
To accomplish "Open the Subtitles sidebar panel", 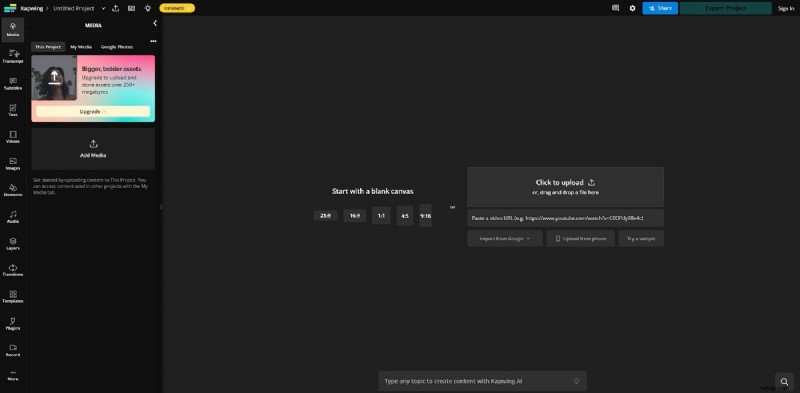I will pyautogui.click(x=13, y=84).
